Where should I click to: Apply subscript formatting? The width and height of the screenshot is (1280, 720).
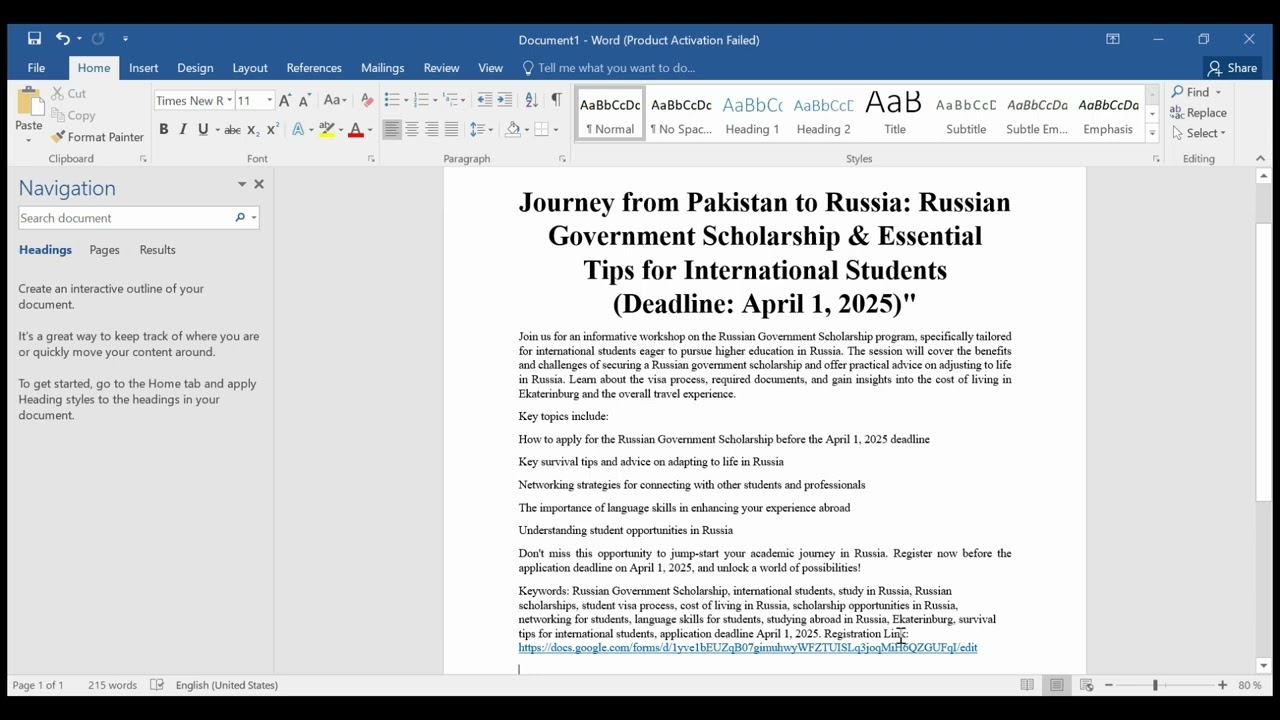click(x=253, y=130)
